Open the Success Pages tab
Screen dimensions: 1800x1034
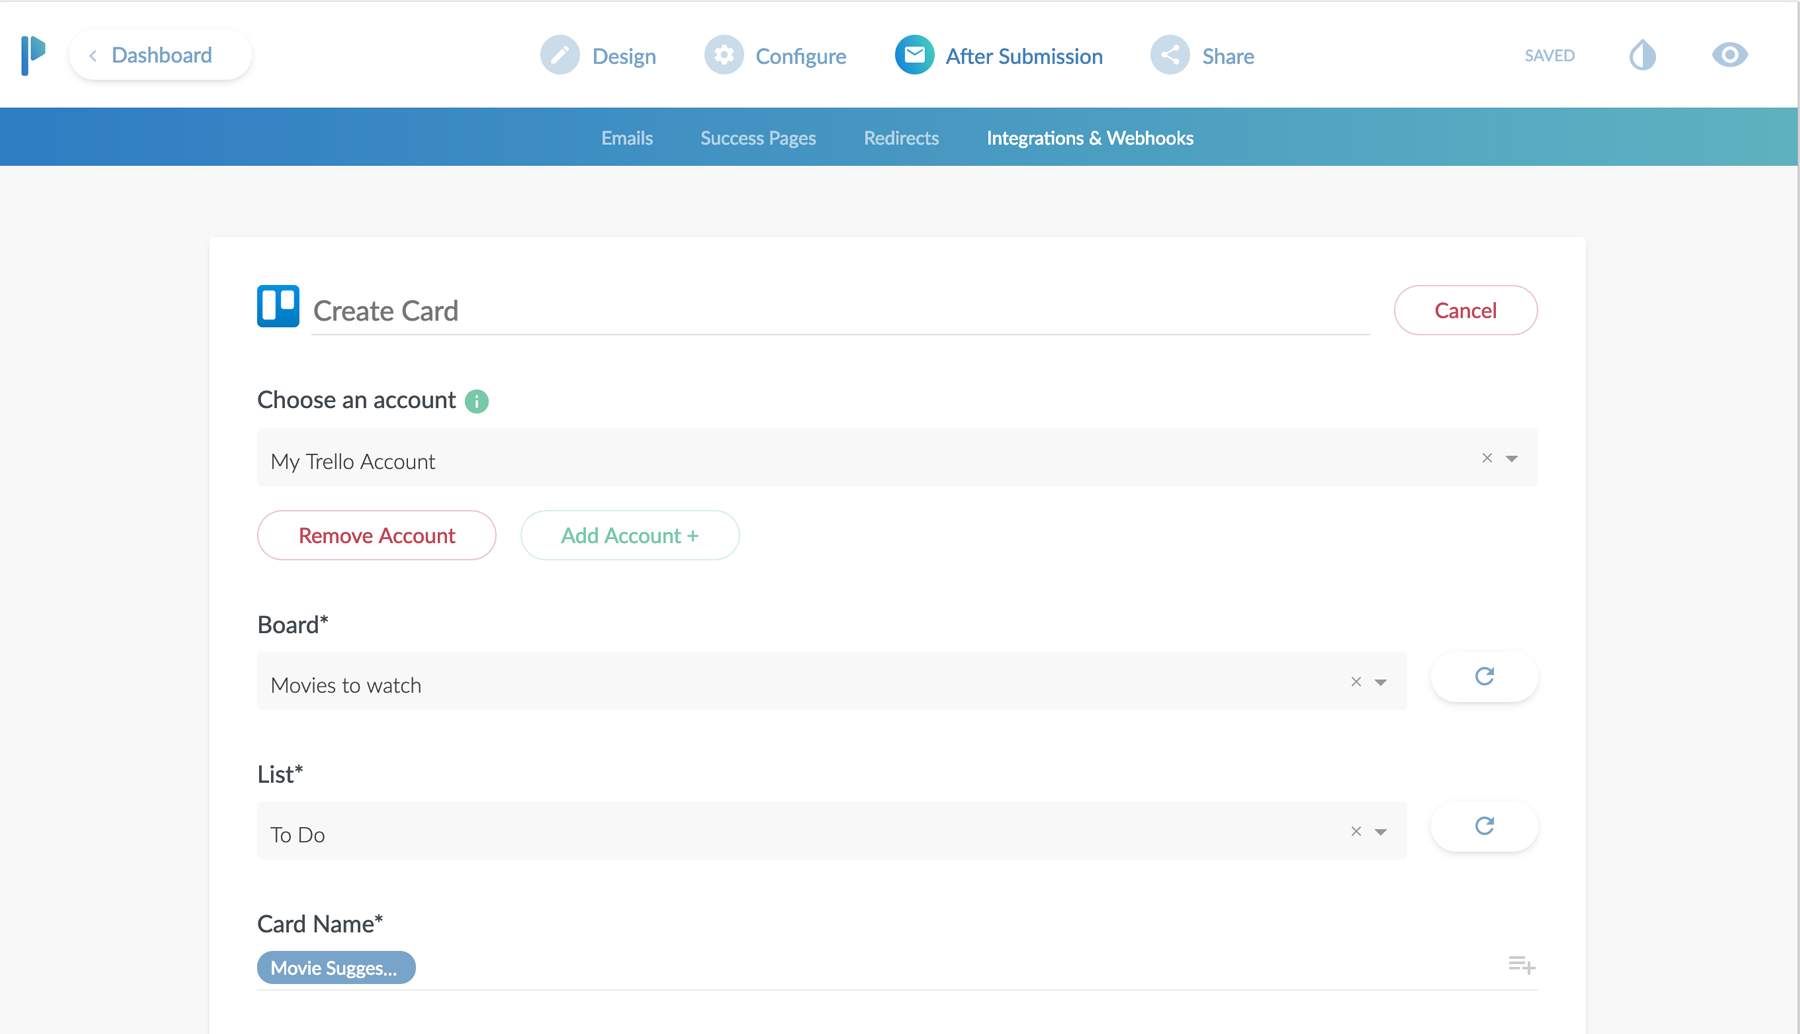(x=757, y=137)
